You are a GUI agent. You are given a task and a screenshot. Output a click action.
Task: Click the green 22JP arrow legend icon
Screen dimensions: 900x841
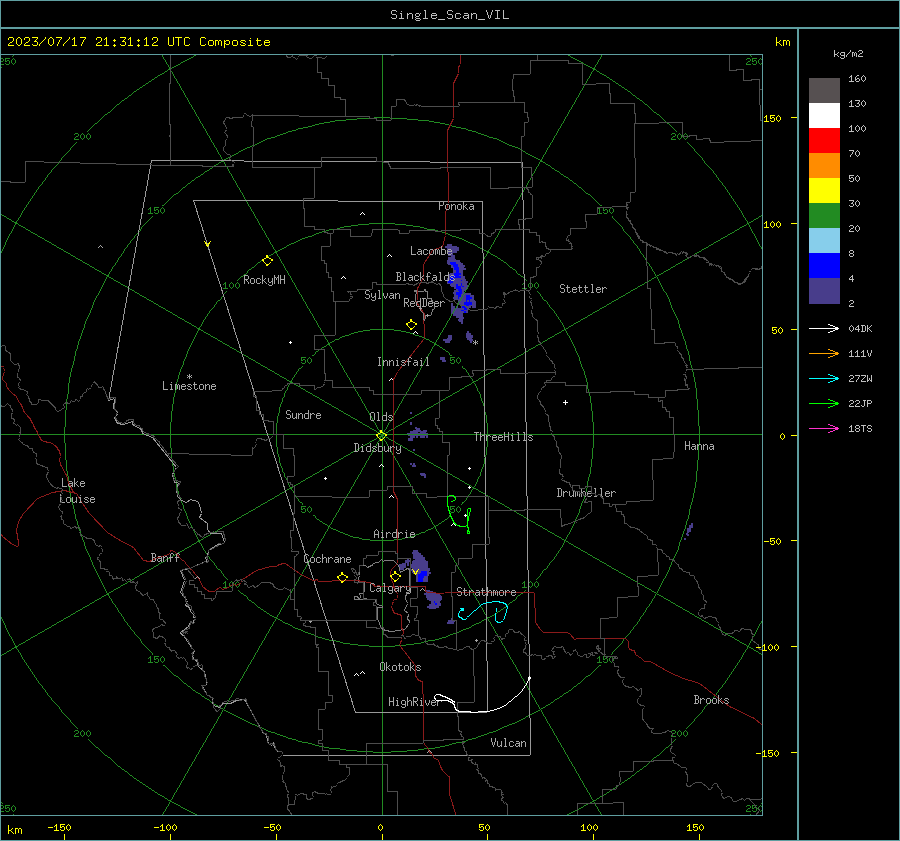[x=824, y=404]
